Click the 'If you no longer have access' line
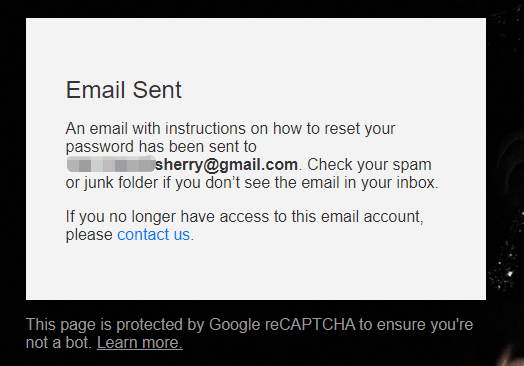 tap(245, 216)
